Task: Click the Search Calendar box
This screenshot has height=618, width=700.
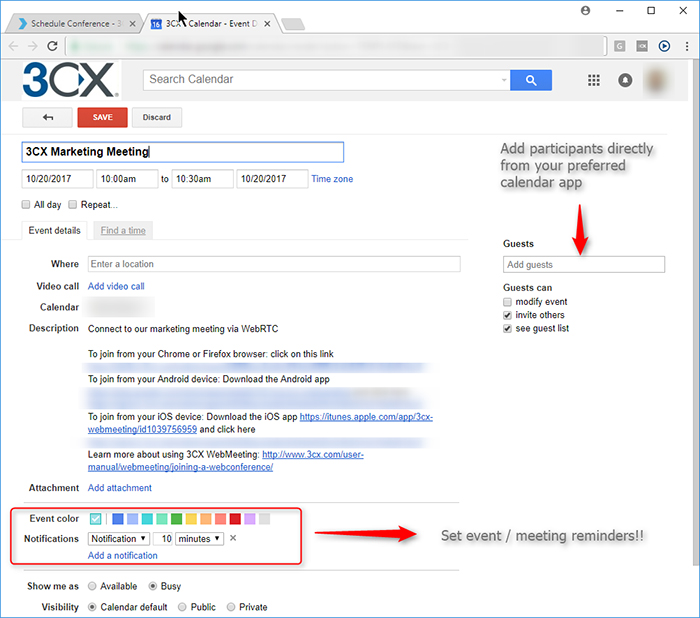Action: point(326,80)
